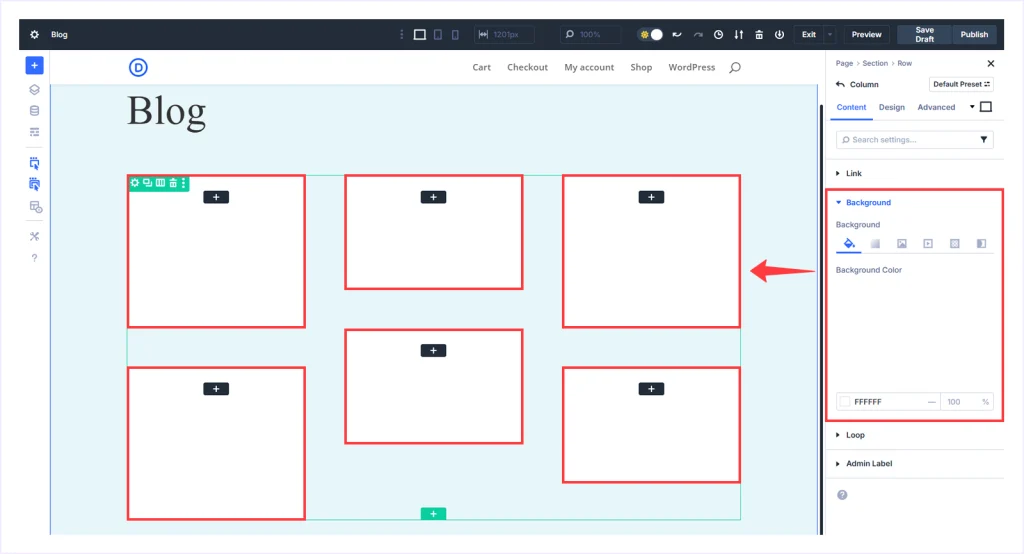Screen dimensions: 1024x554
Task: Click the Publish button
Action: 974,35
